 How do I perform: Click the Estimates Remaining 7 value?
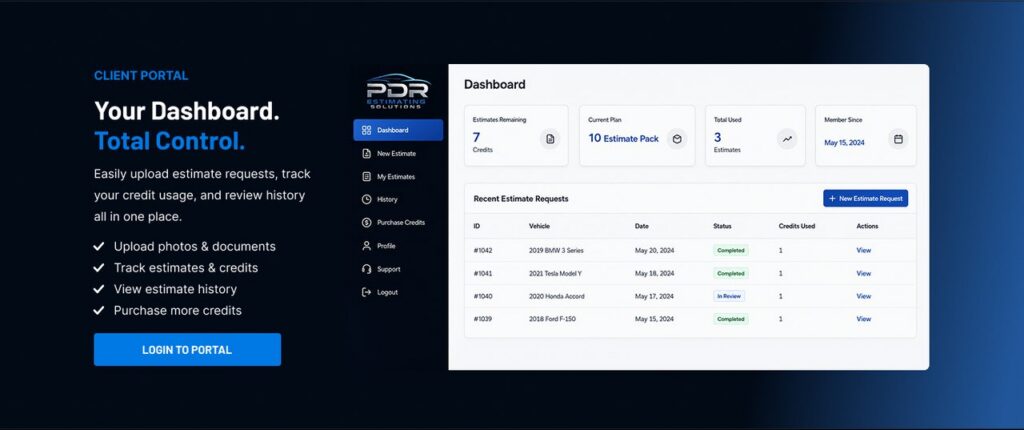477,137
